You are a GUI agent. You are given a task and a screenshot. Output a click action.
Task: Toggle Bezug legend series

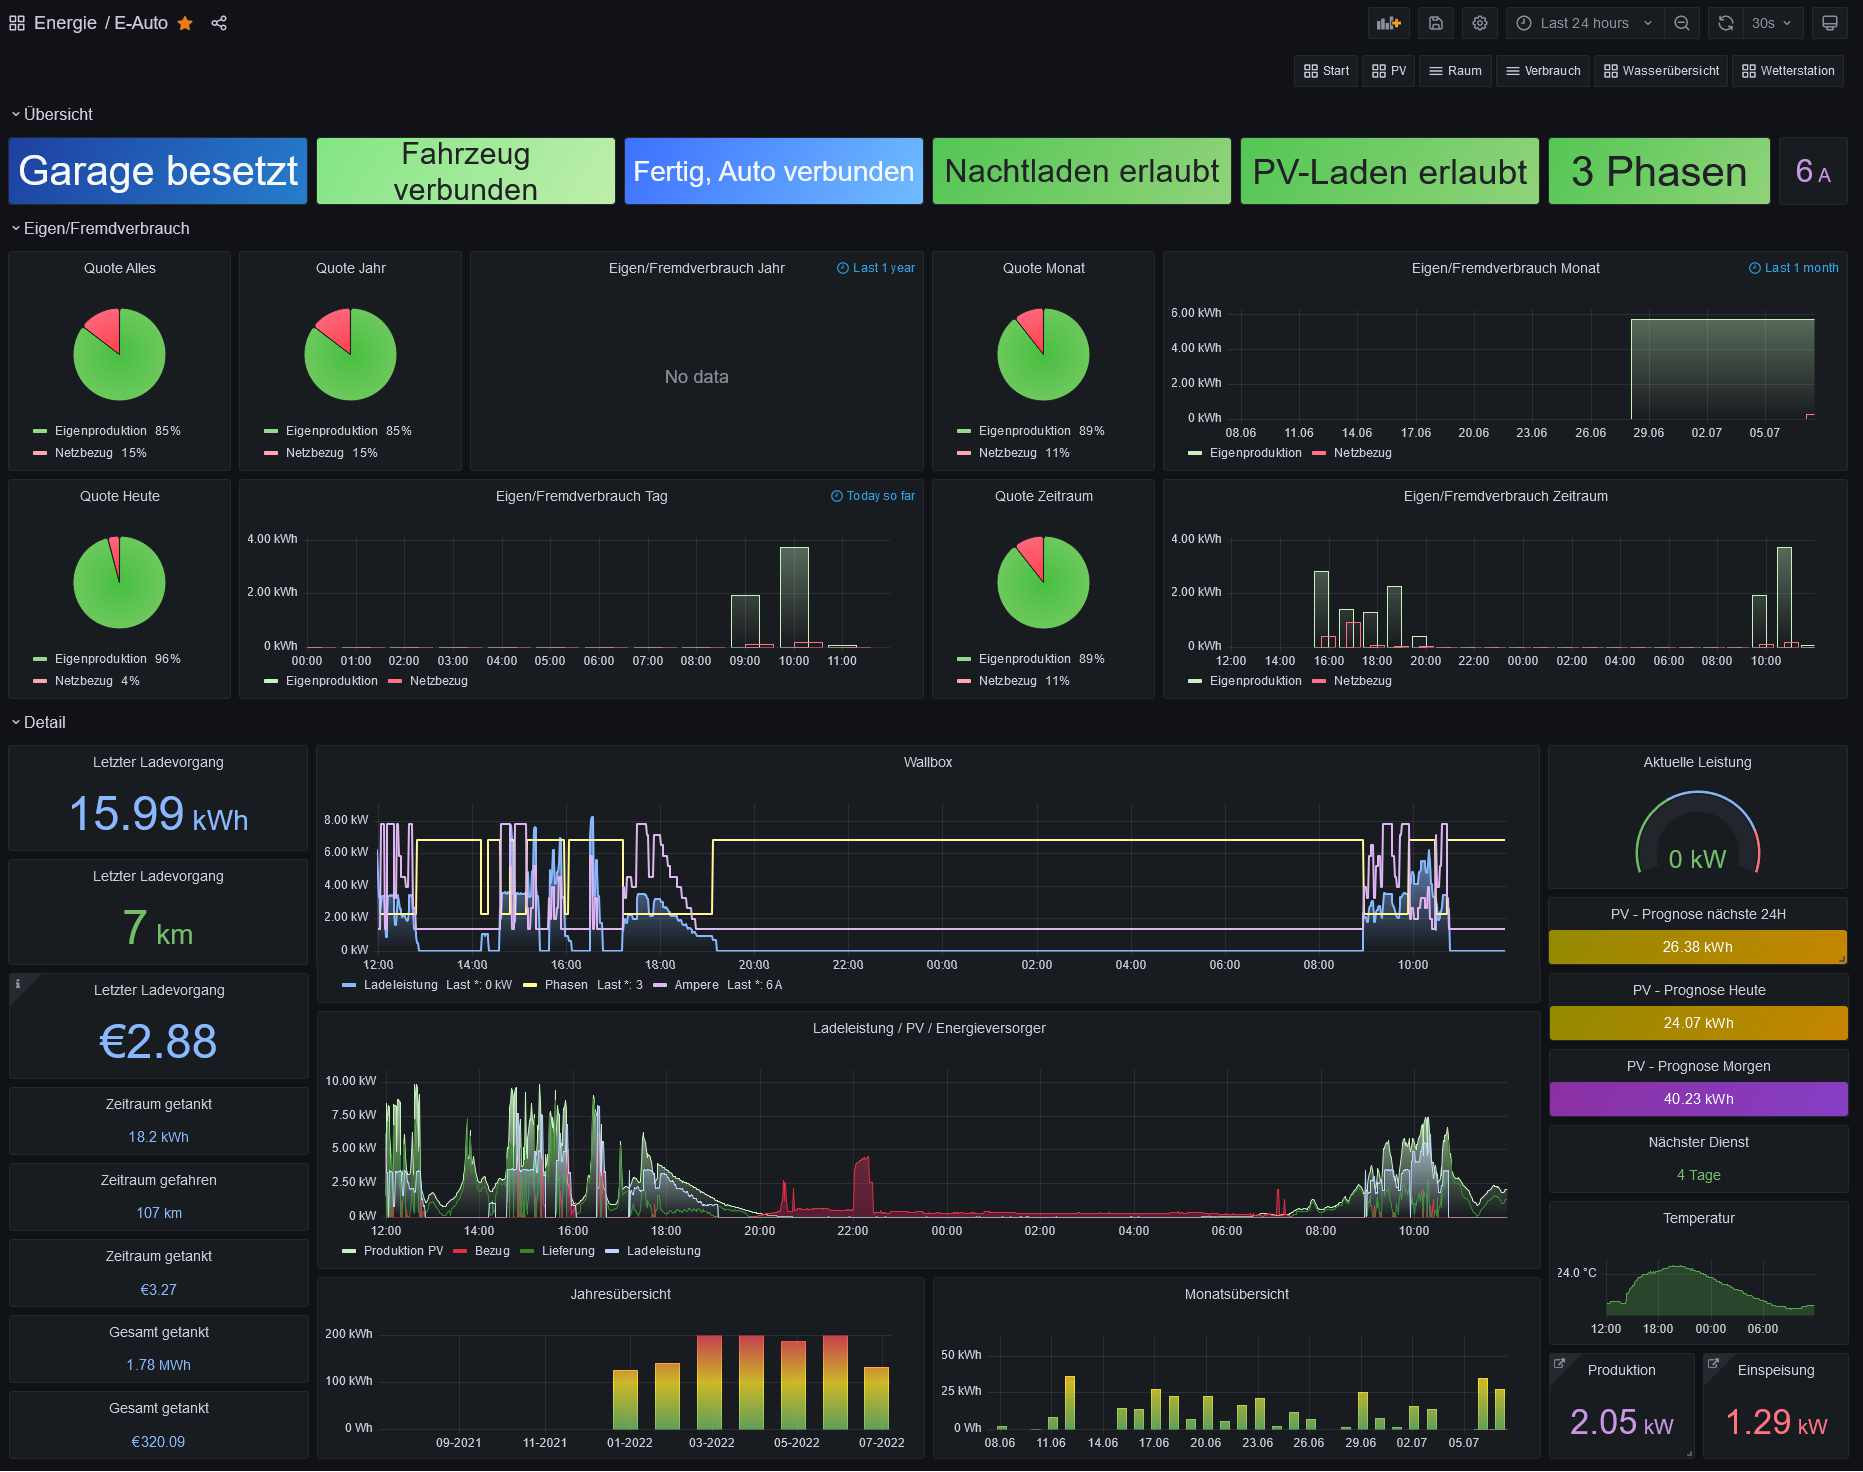[491, 1251]
